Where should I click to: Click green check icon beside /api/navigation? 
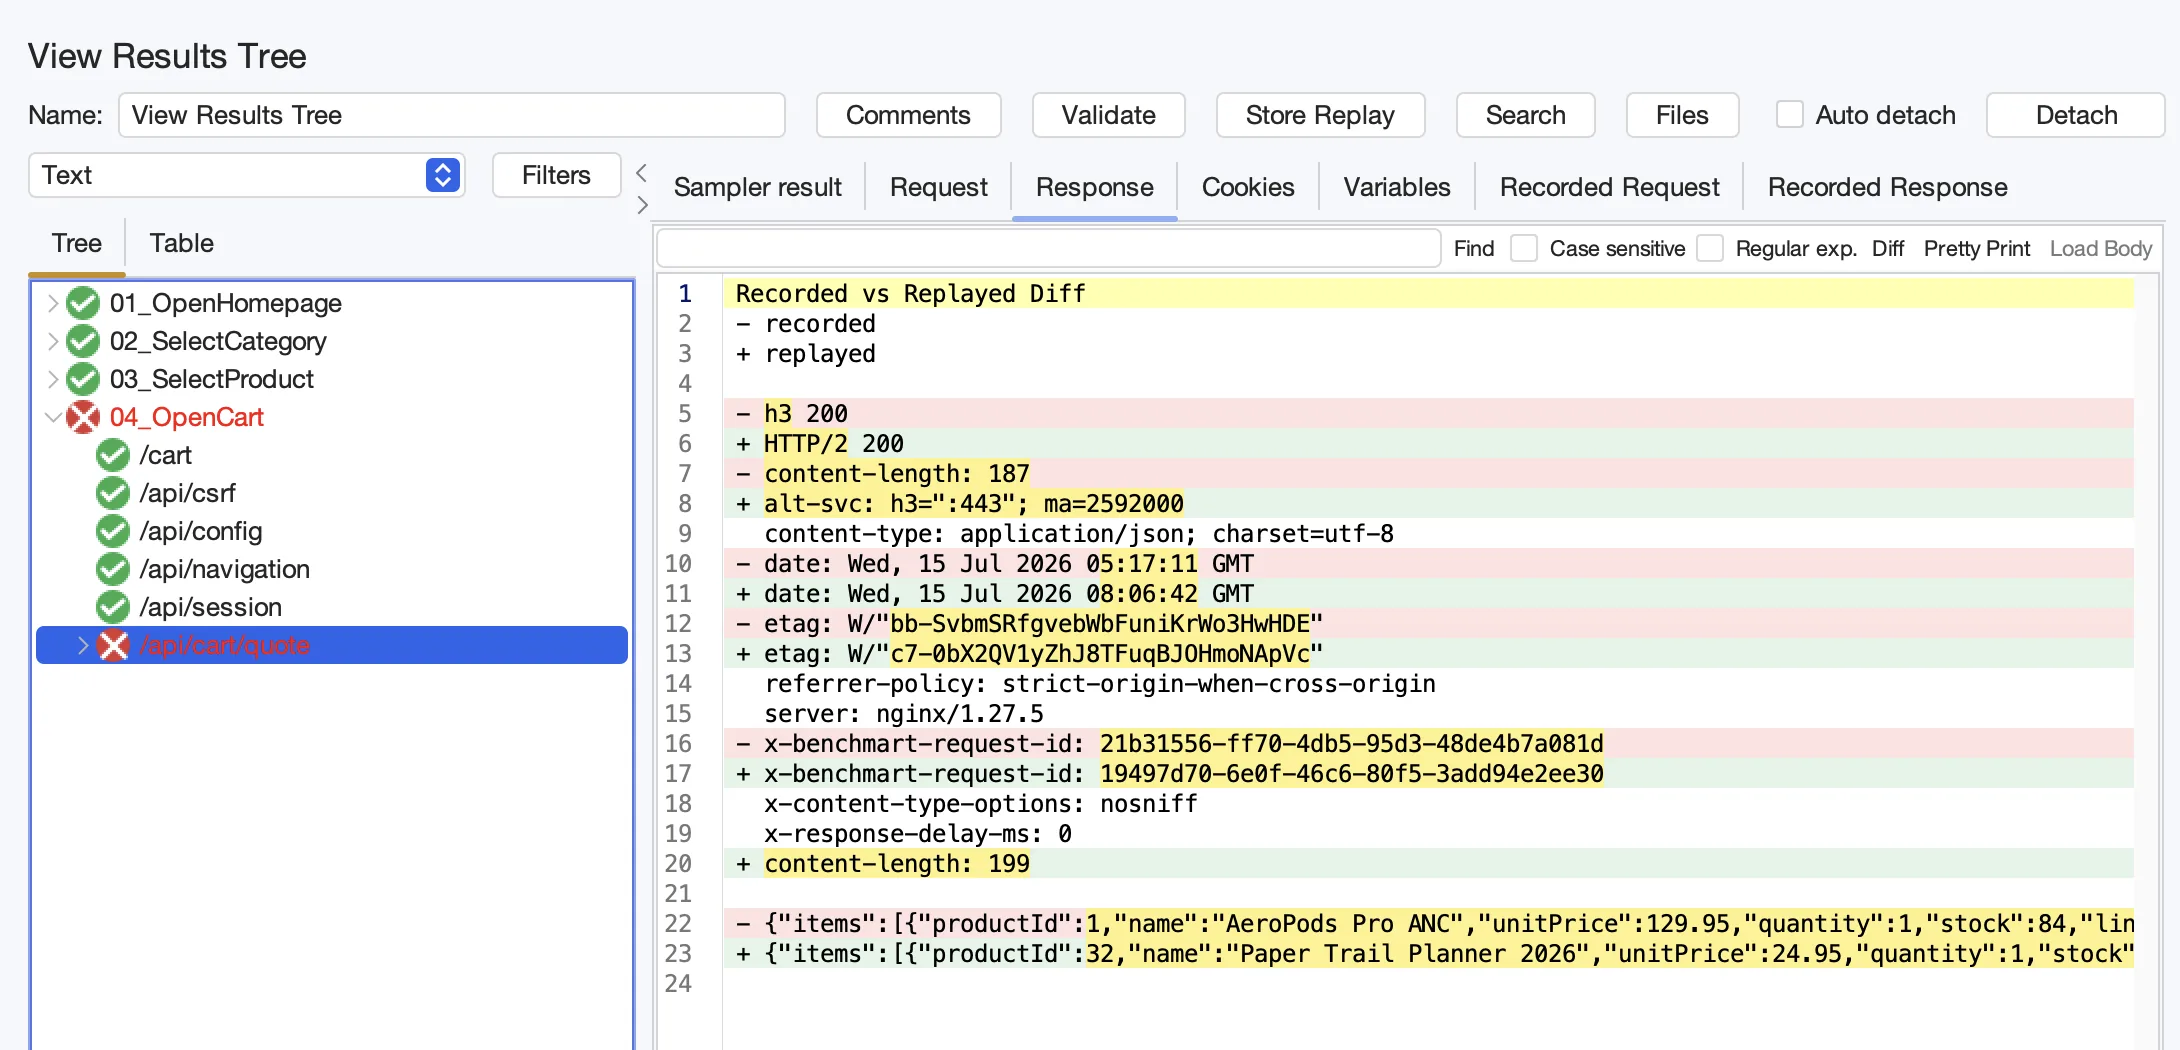113,569
